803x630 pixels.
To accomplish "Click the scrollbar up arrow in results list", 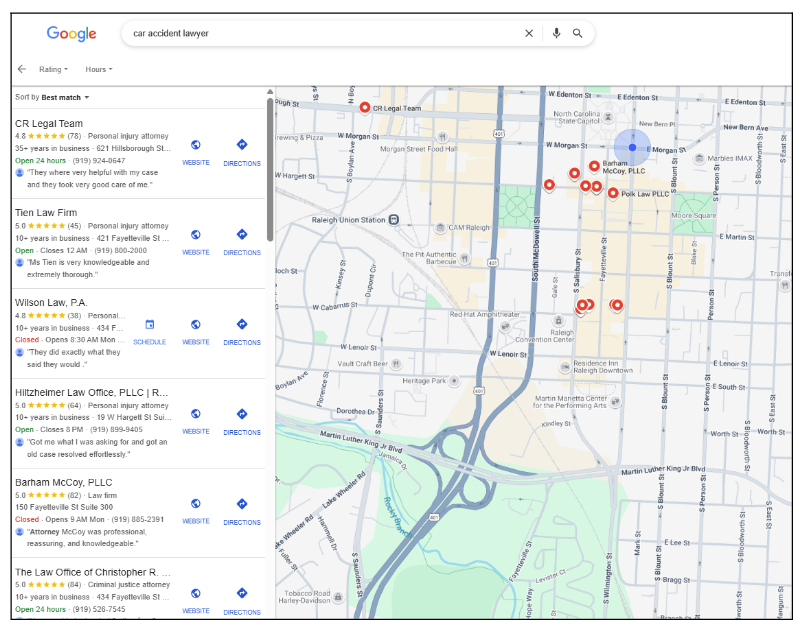I will [270, 92].
